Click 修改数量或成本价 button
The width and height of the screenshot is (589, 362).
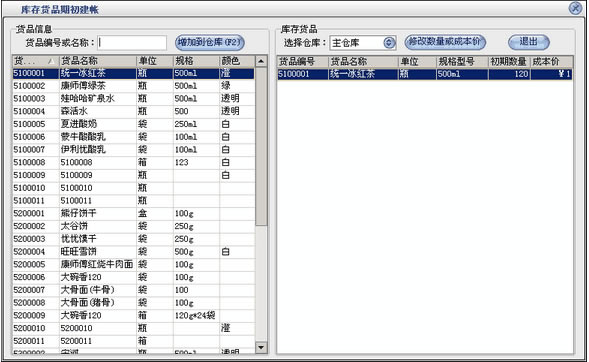[x=445, y=42]
